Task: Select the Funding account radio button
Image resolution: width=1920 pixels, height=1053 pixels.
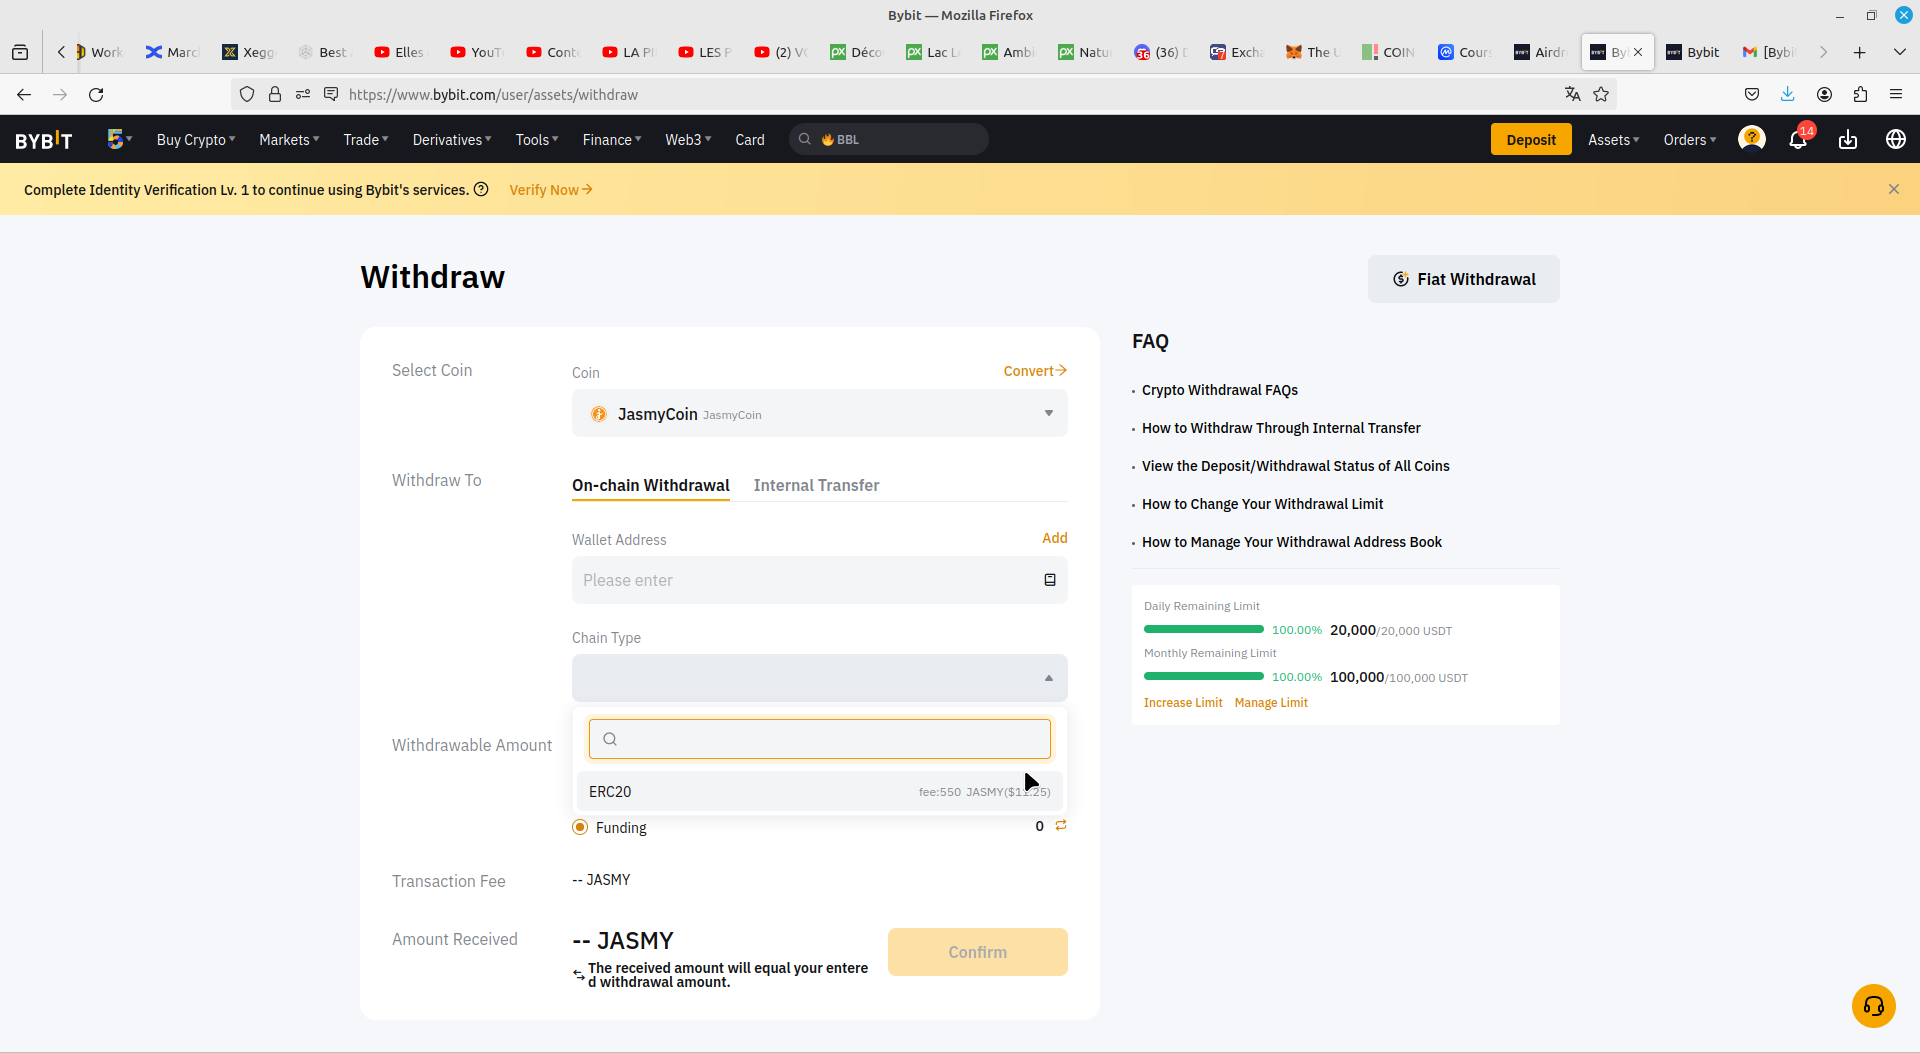Action: tap(580, 827)
